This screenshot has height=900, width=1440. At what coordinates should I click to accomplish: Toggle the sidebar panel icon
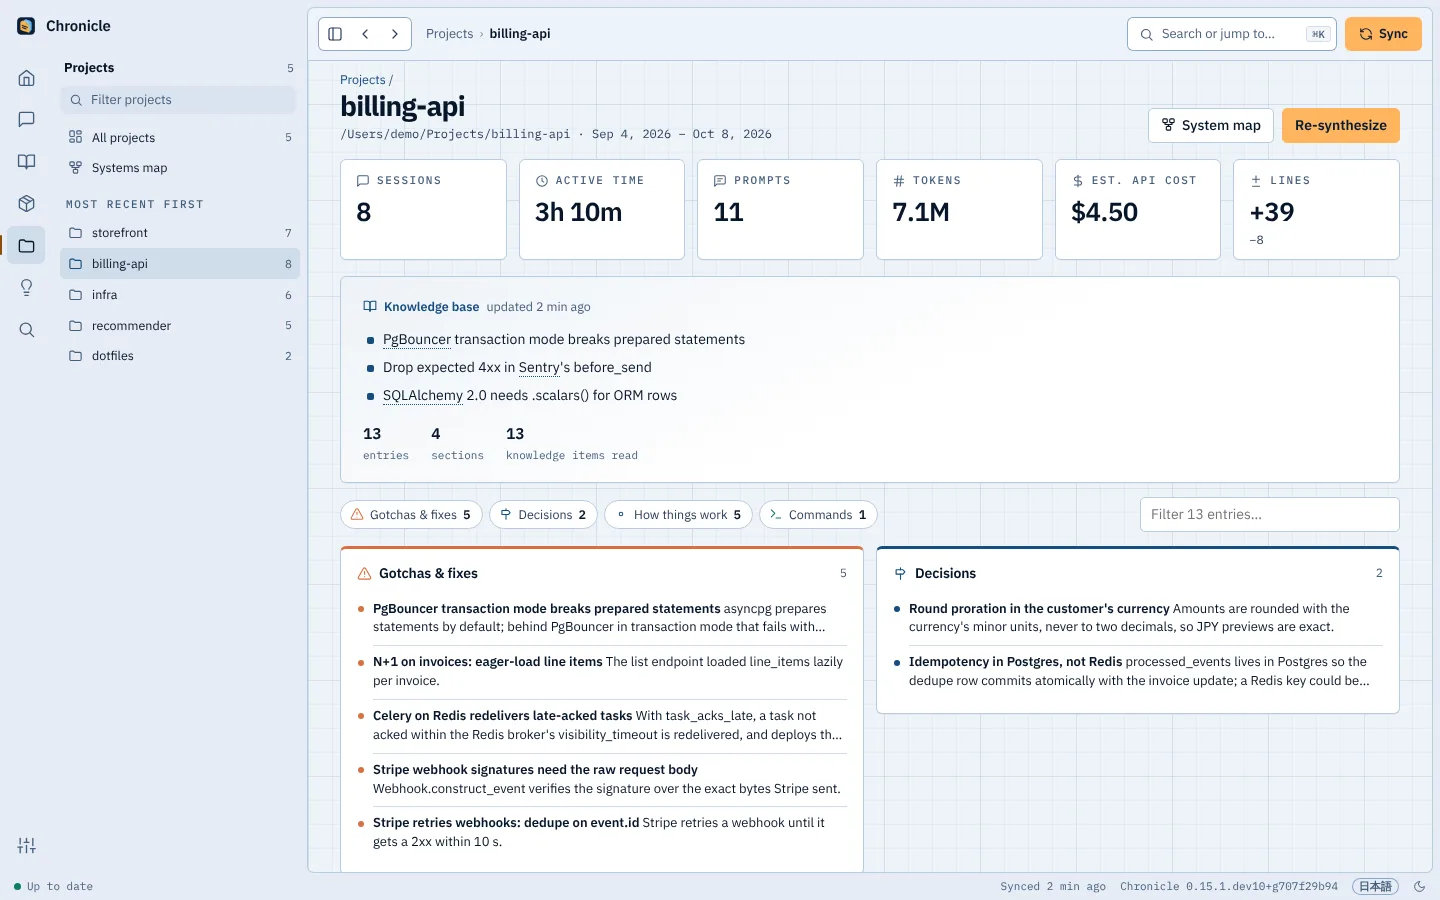point(335,34)
